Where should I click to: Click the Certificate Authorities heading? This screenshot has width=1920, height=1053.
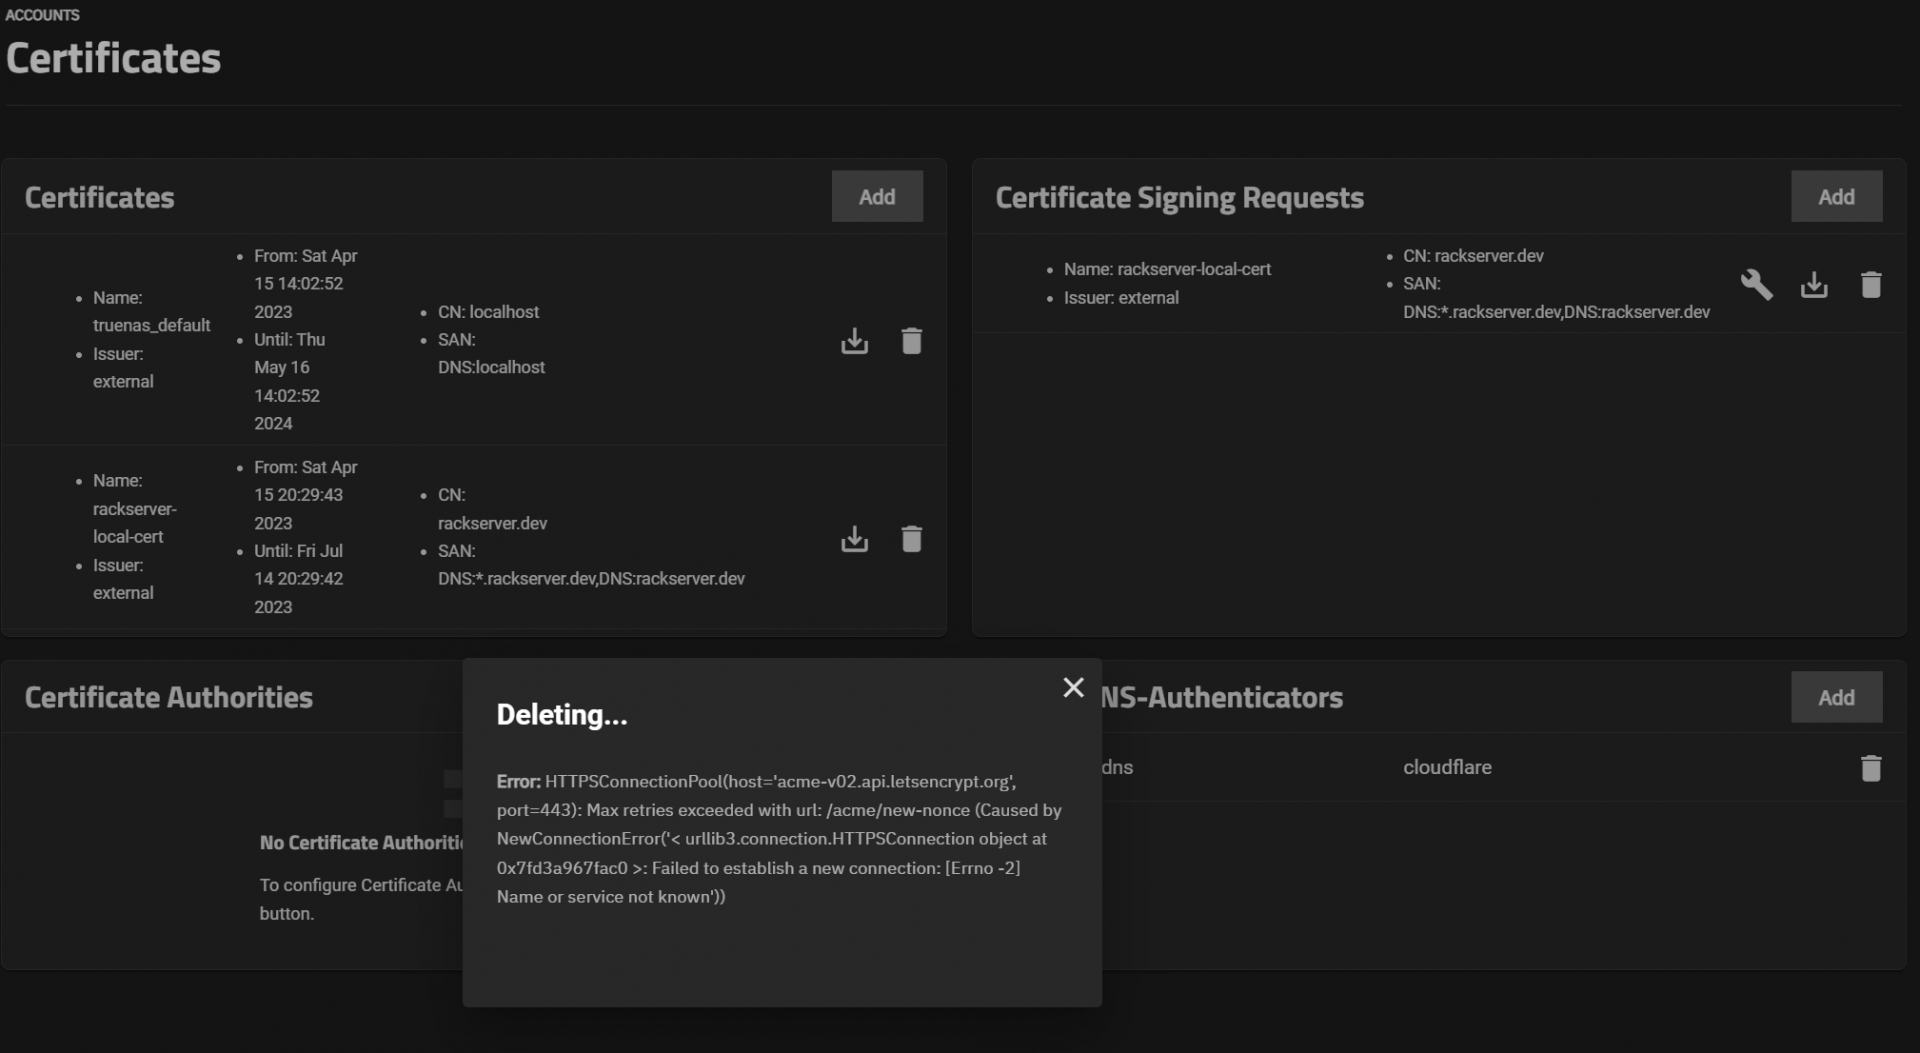pyautogui.click(x=168, y=697)
